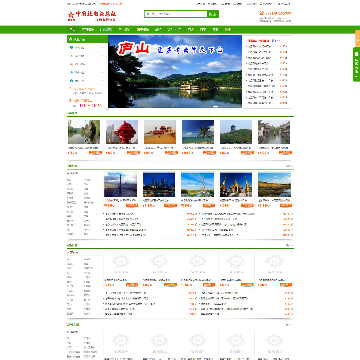
Task: Click orange booking button under palm tree tour
Action: pos(209,153)
